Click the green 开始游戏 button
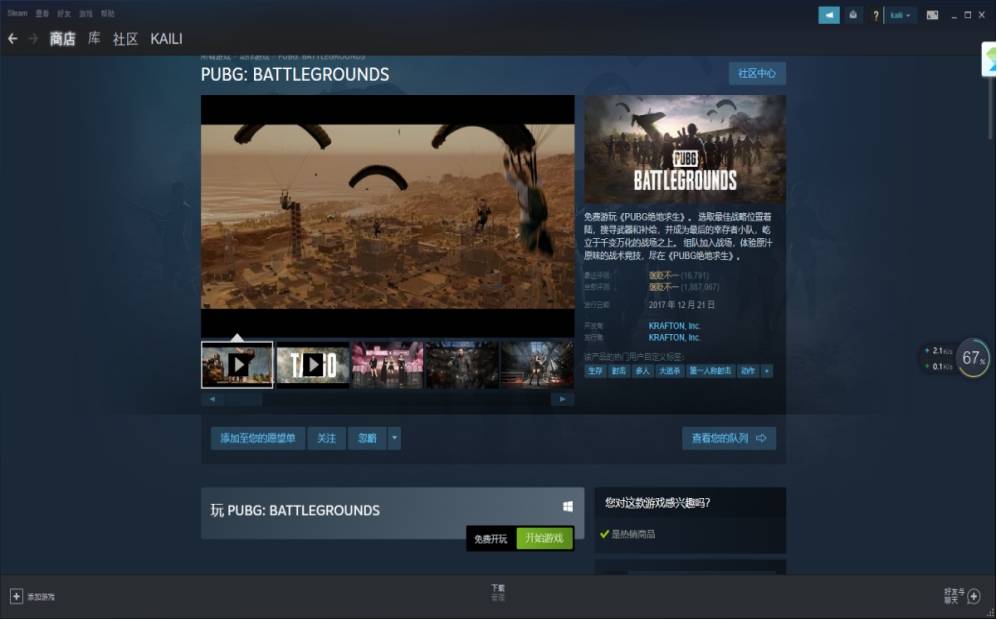This screenshot has height=620, width=997. pyautogui.click(x=544, y=539)
